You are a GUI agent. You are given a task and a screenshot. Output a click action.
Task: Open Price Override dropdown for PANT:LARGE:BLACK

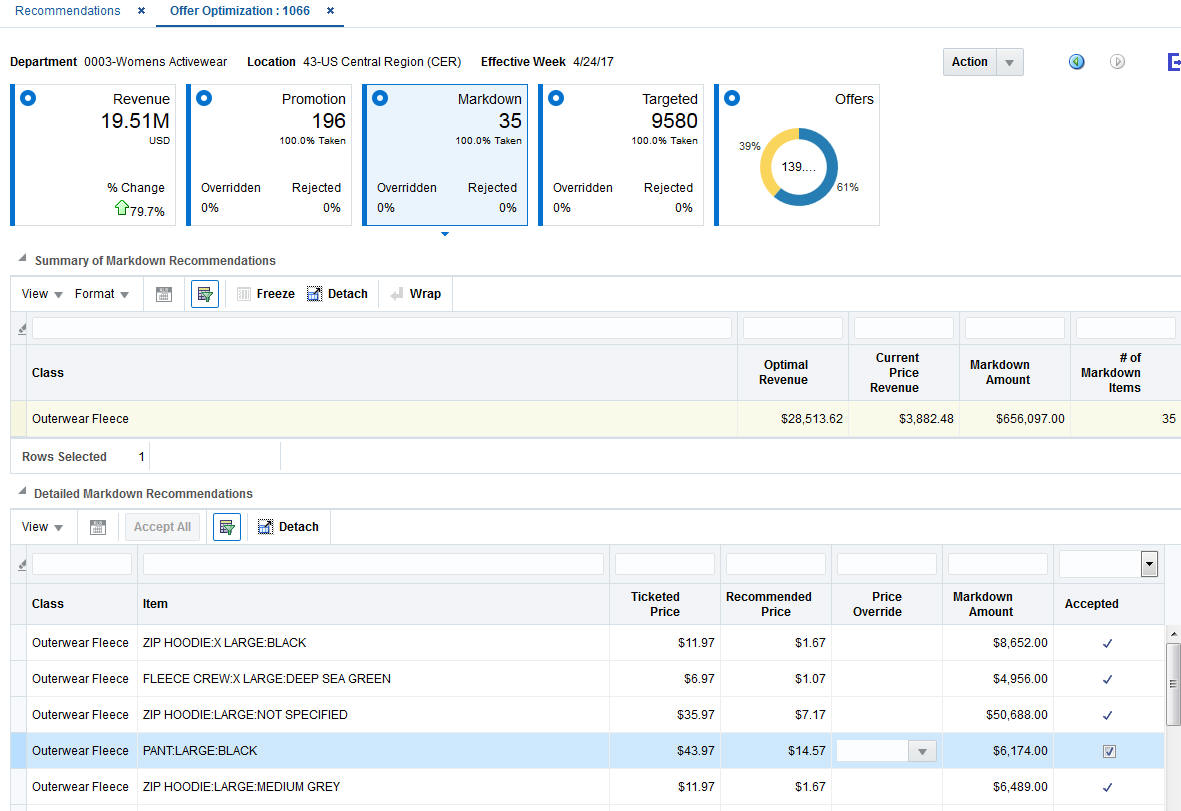click(922, 751)
